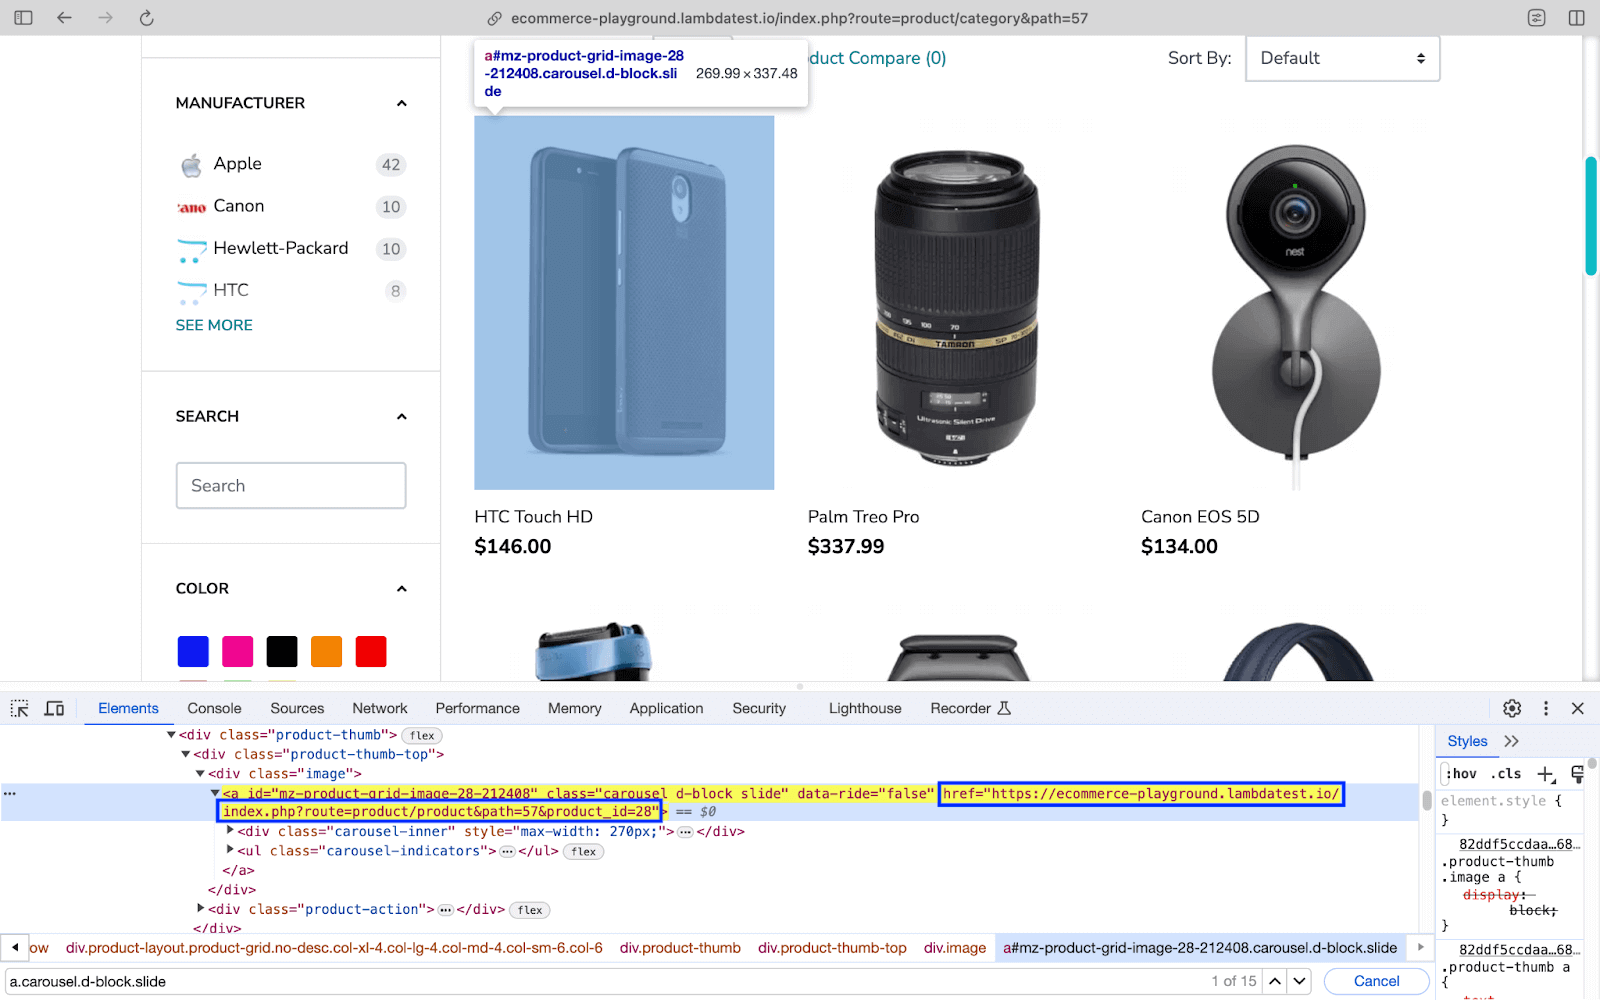Click the three-dot actions on selected DOM row
1600x1000 pixels.
click(x=10, y=793)
